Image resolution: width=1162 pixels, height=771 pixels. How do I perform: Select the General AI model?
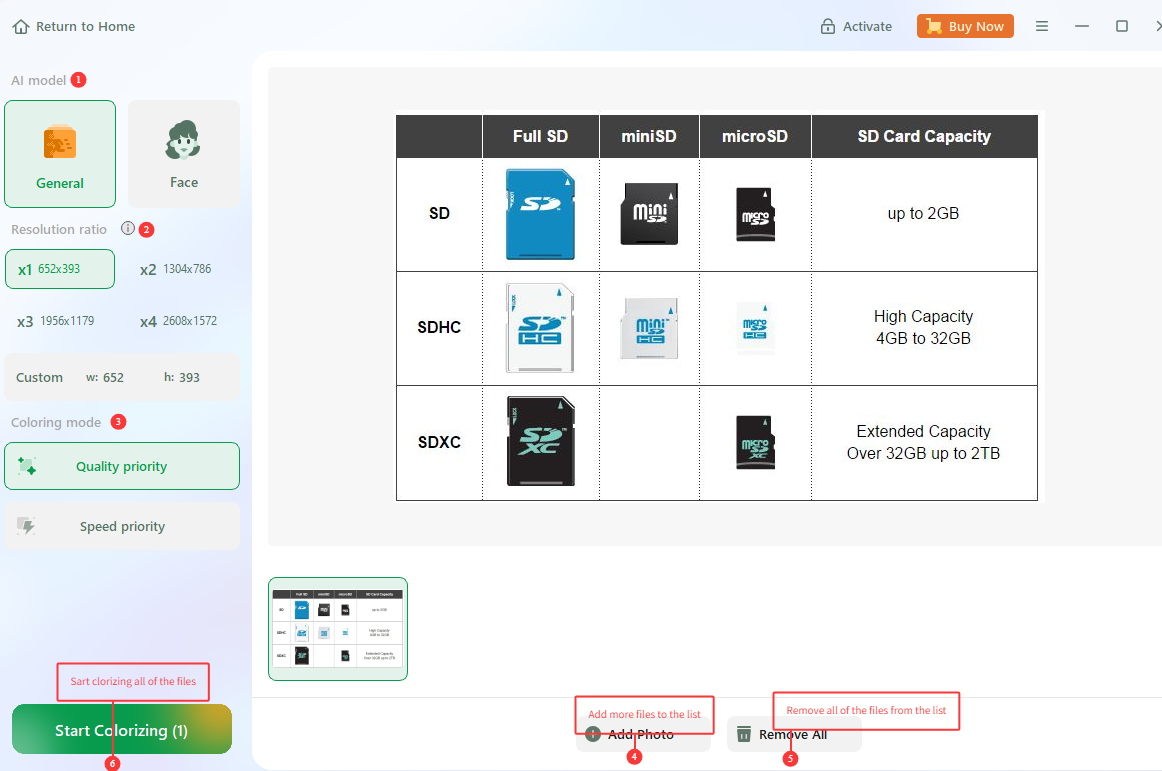(x=60, y=154)
